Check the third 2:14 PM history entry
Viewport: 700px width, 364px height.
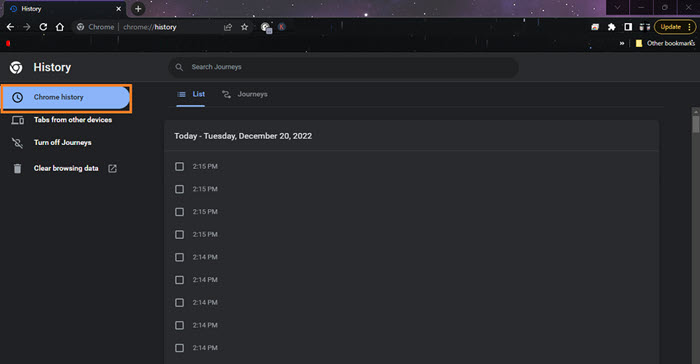(x=179, y=303)
